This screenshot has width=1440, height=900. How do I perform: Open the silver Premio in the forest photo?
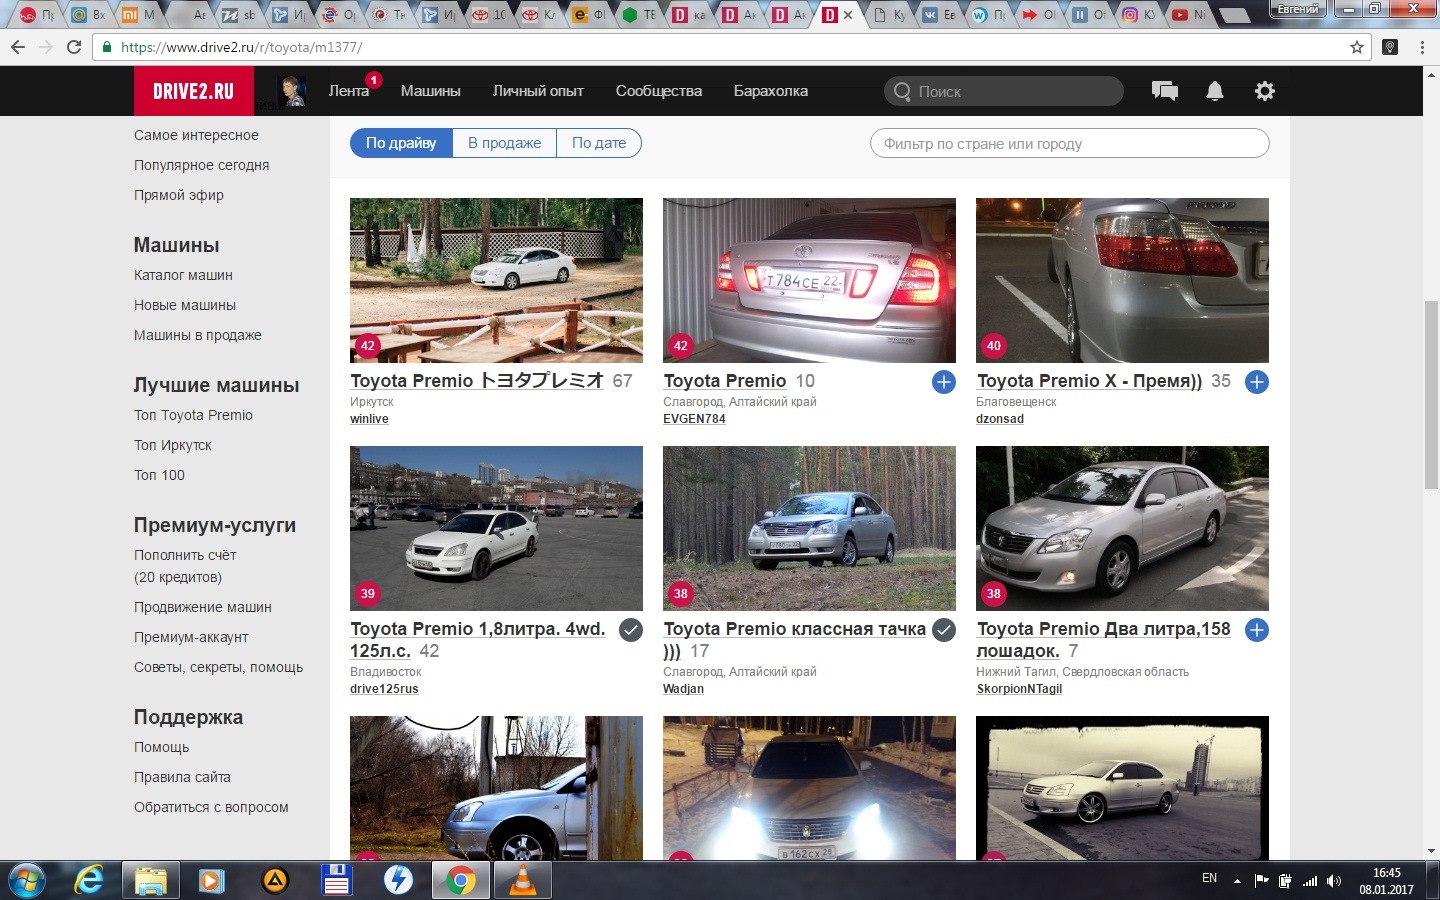pos(809,528)
